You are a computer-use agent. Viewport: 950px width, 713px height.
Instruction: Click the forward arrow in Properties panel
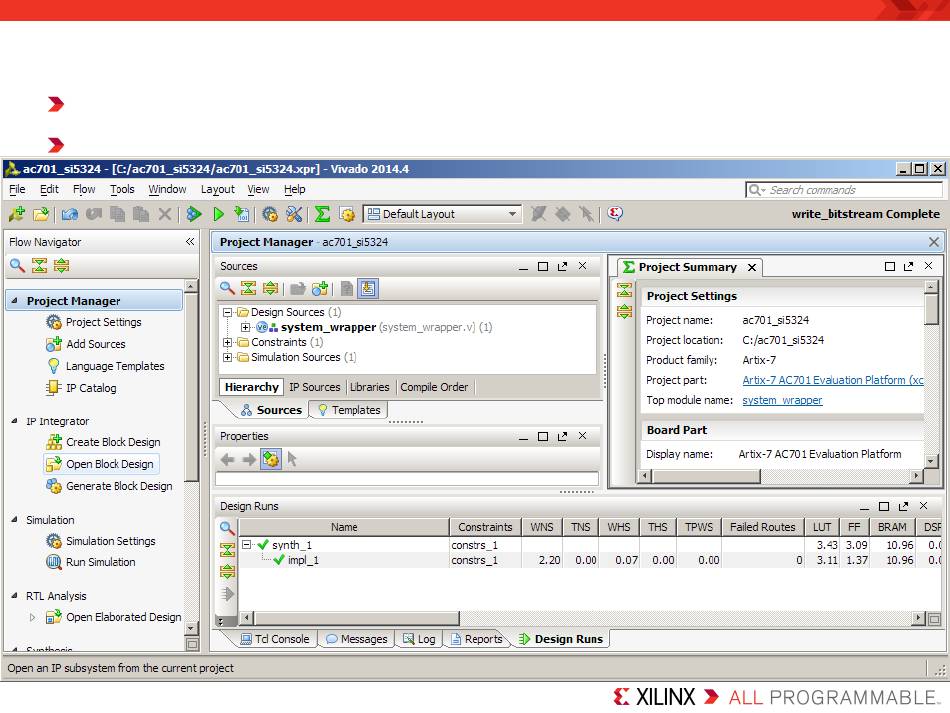(x=249, y=459)
